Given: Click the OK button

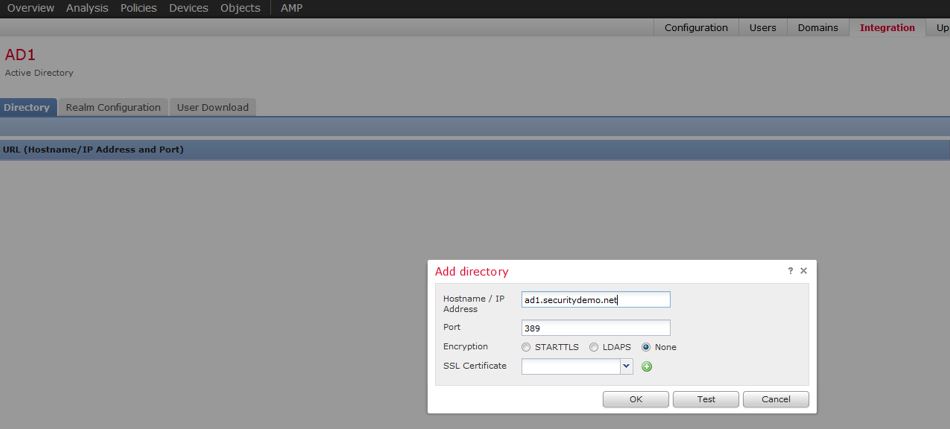Looking at the screenshot, I should pyautogui.click(x=636, y=399).
